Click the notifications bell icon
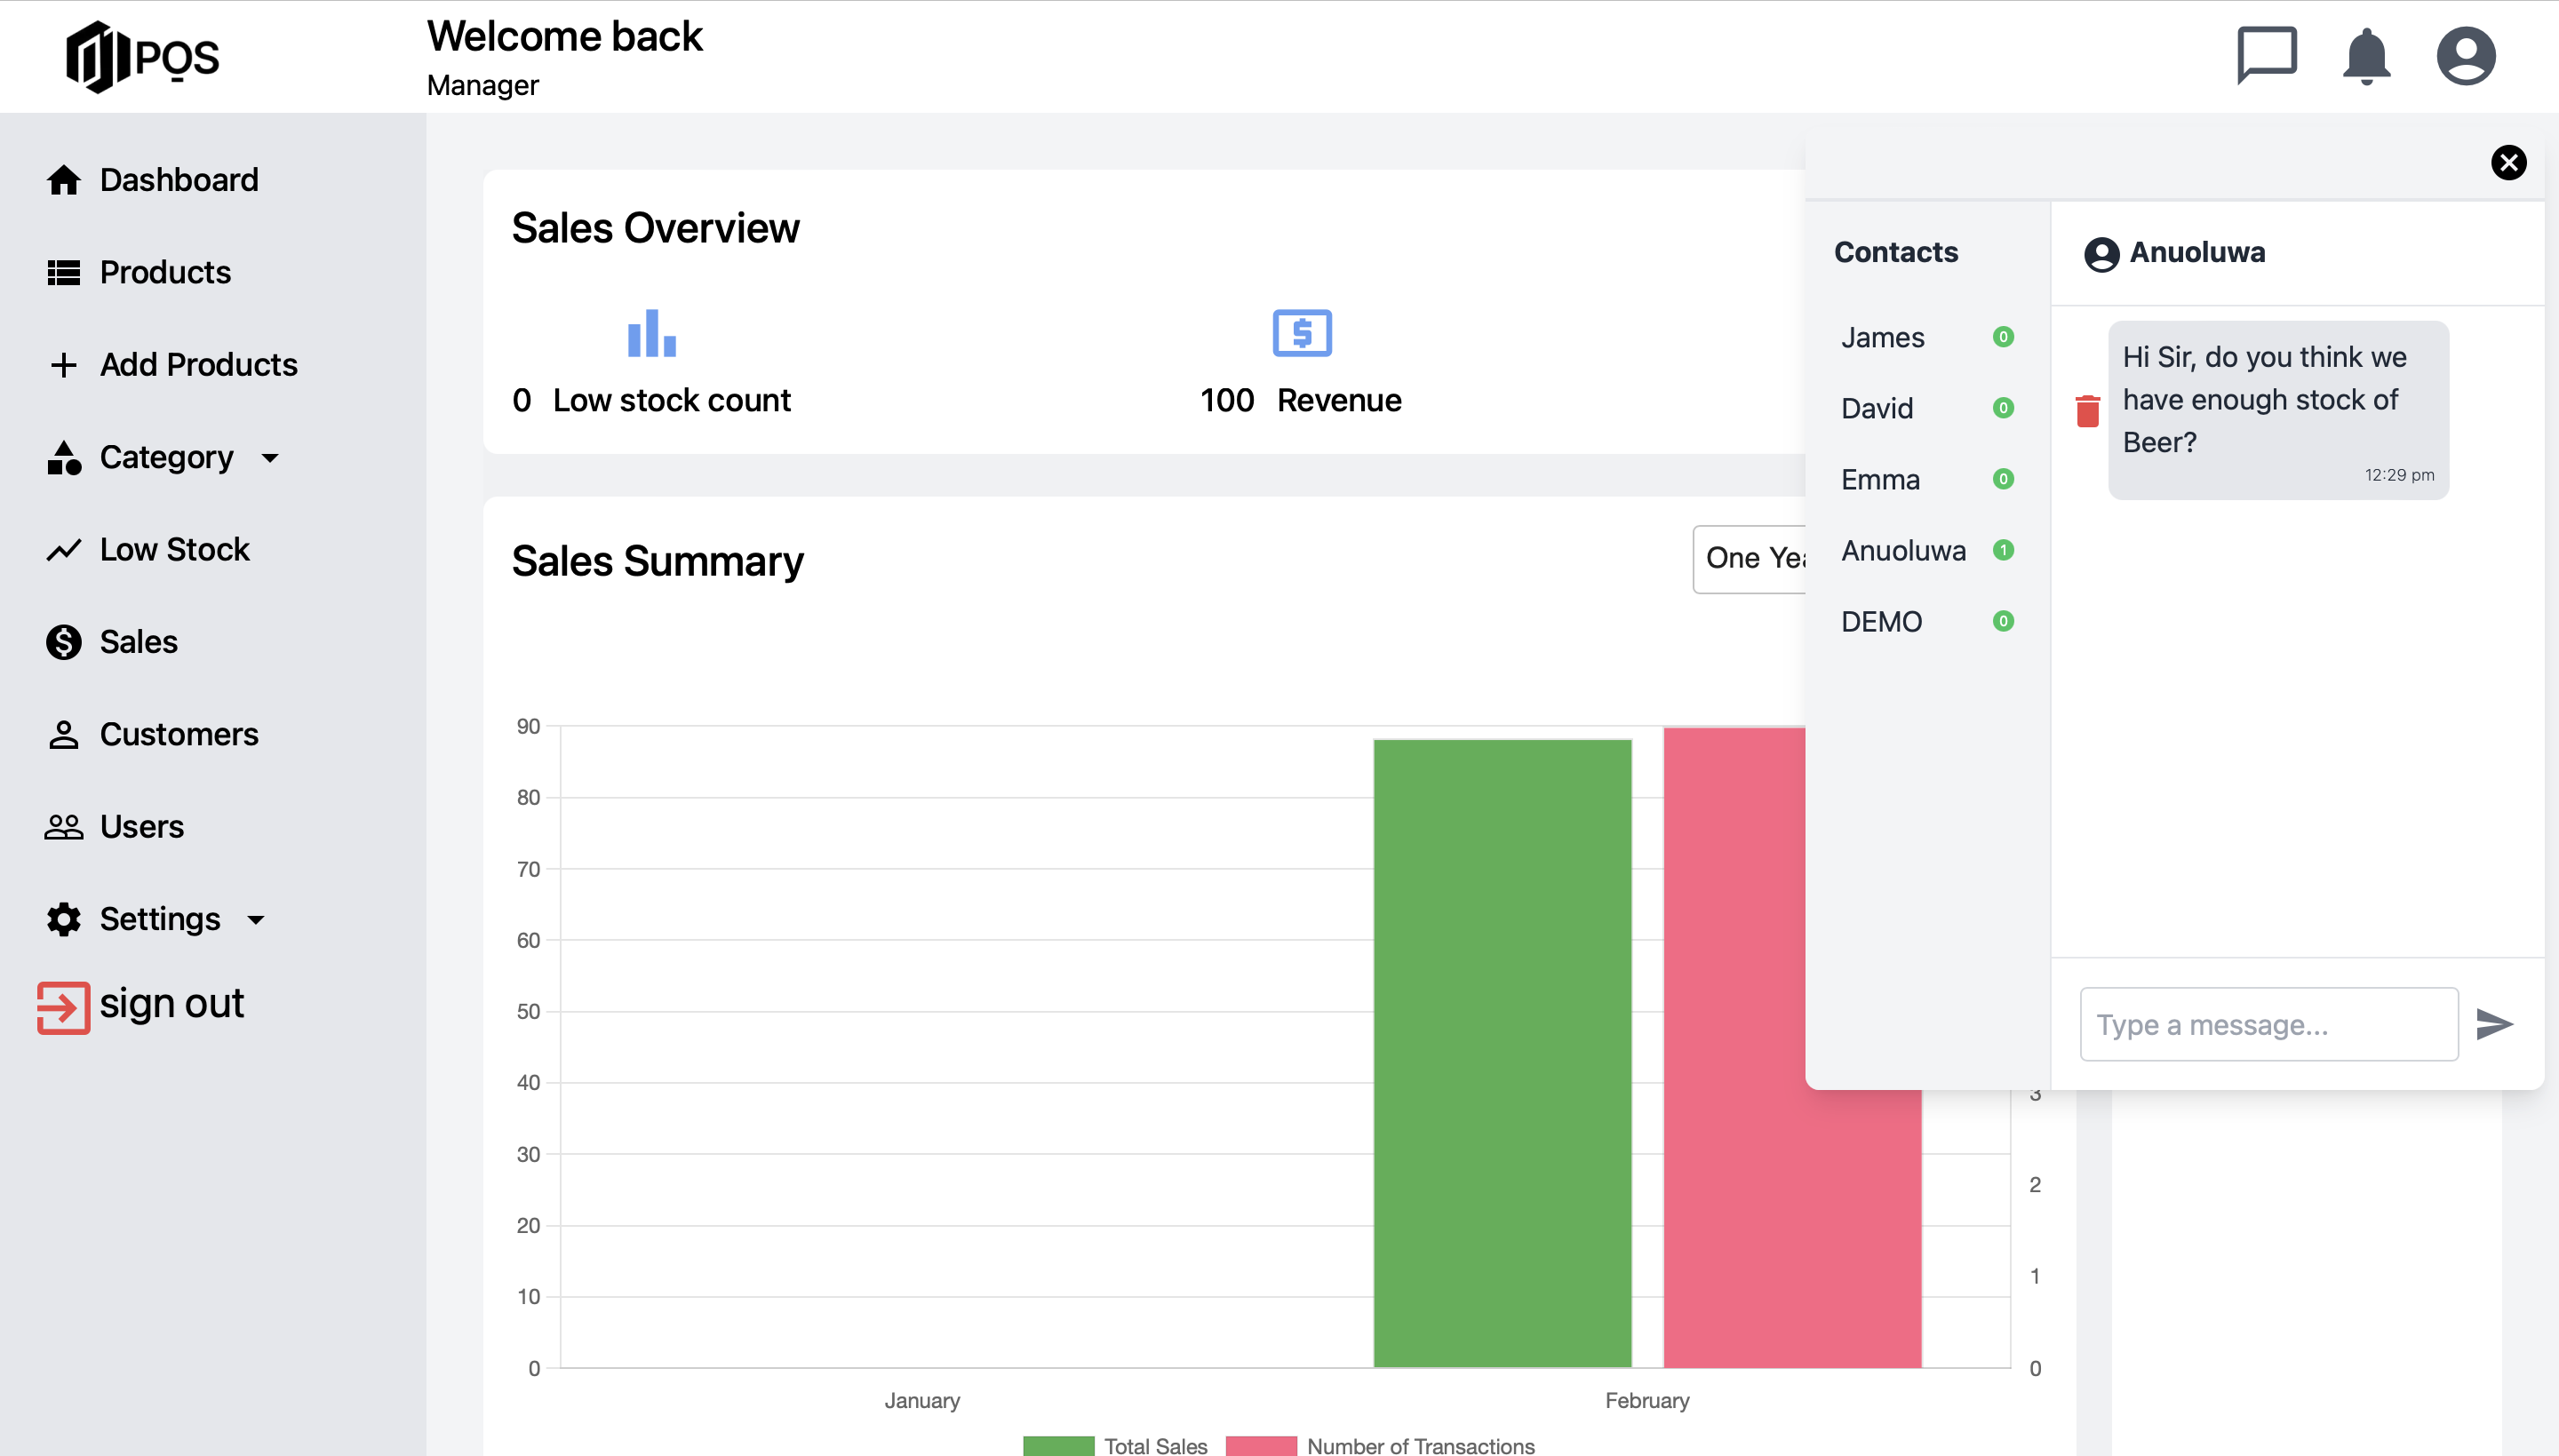Image resolution: width=2559 pixels, height=1456 pixels. [2366, 56]
